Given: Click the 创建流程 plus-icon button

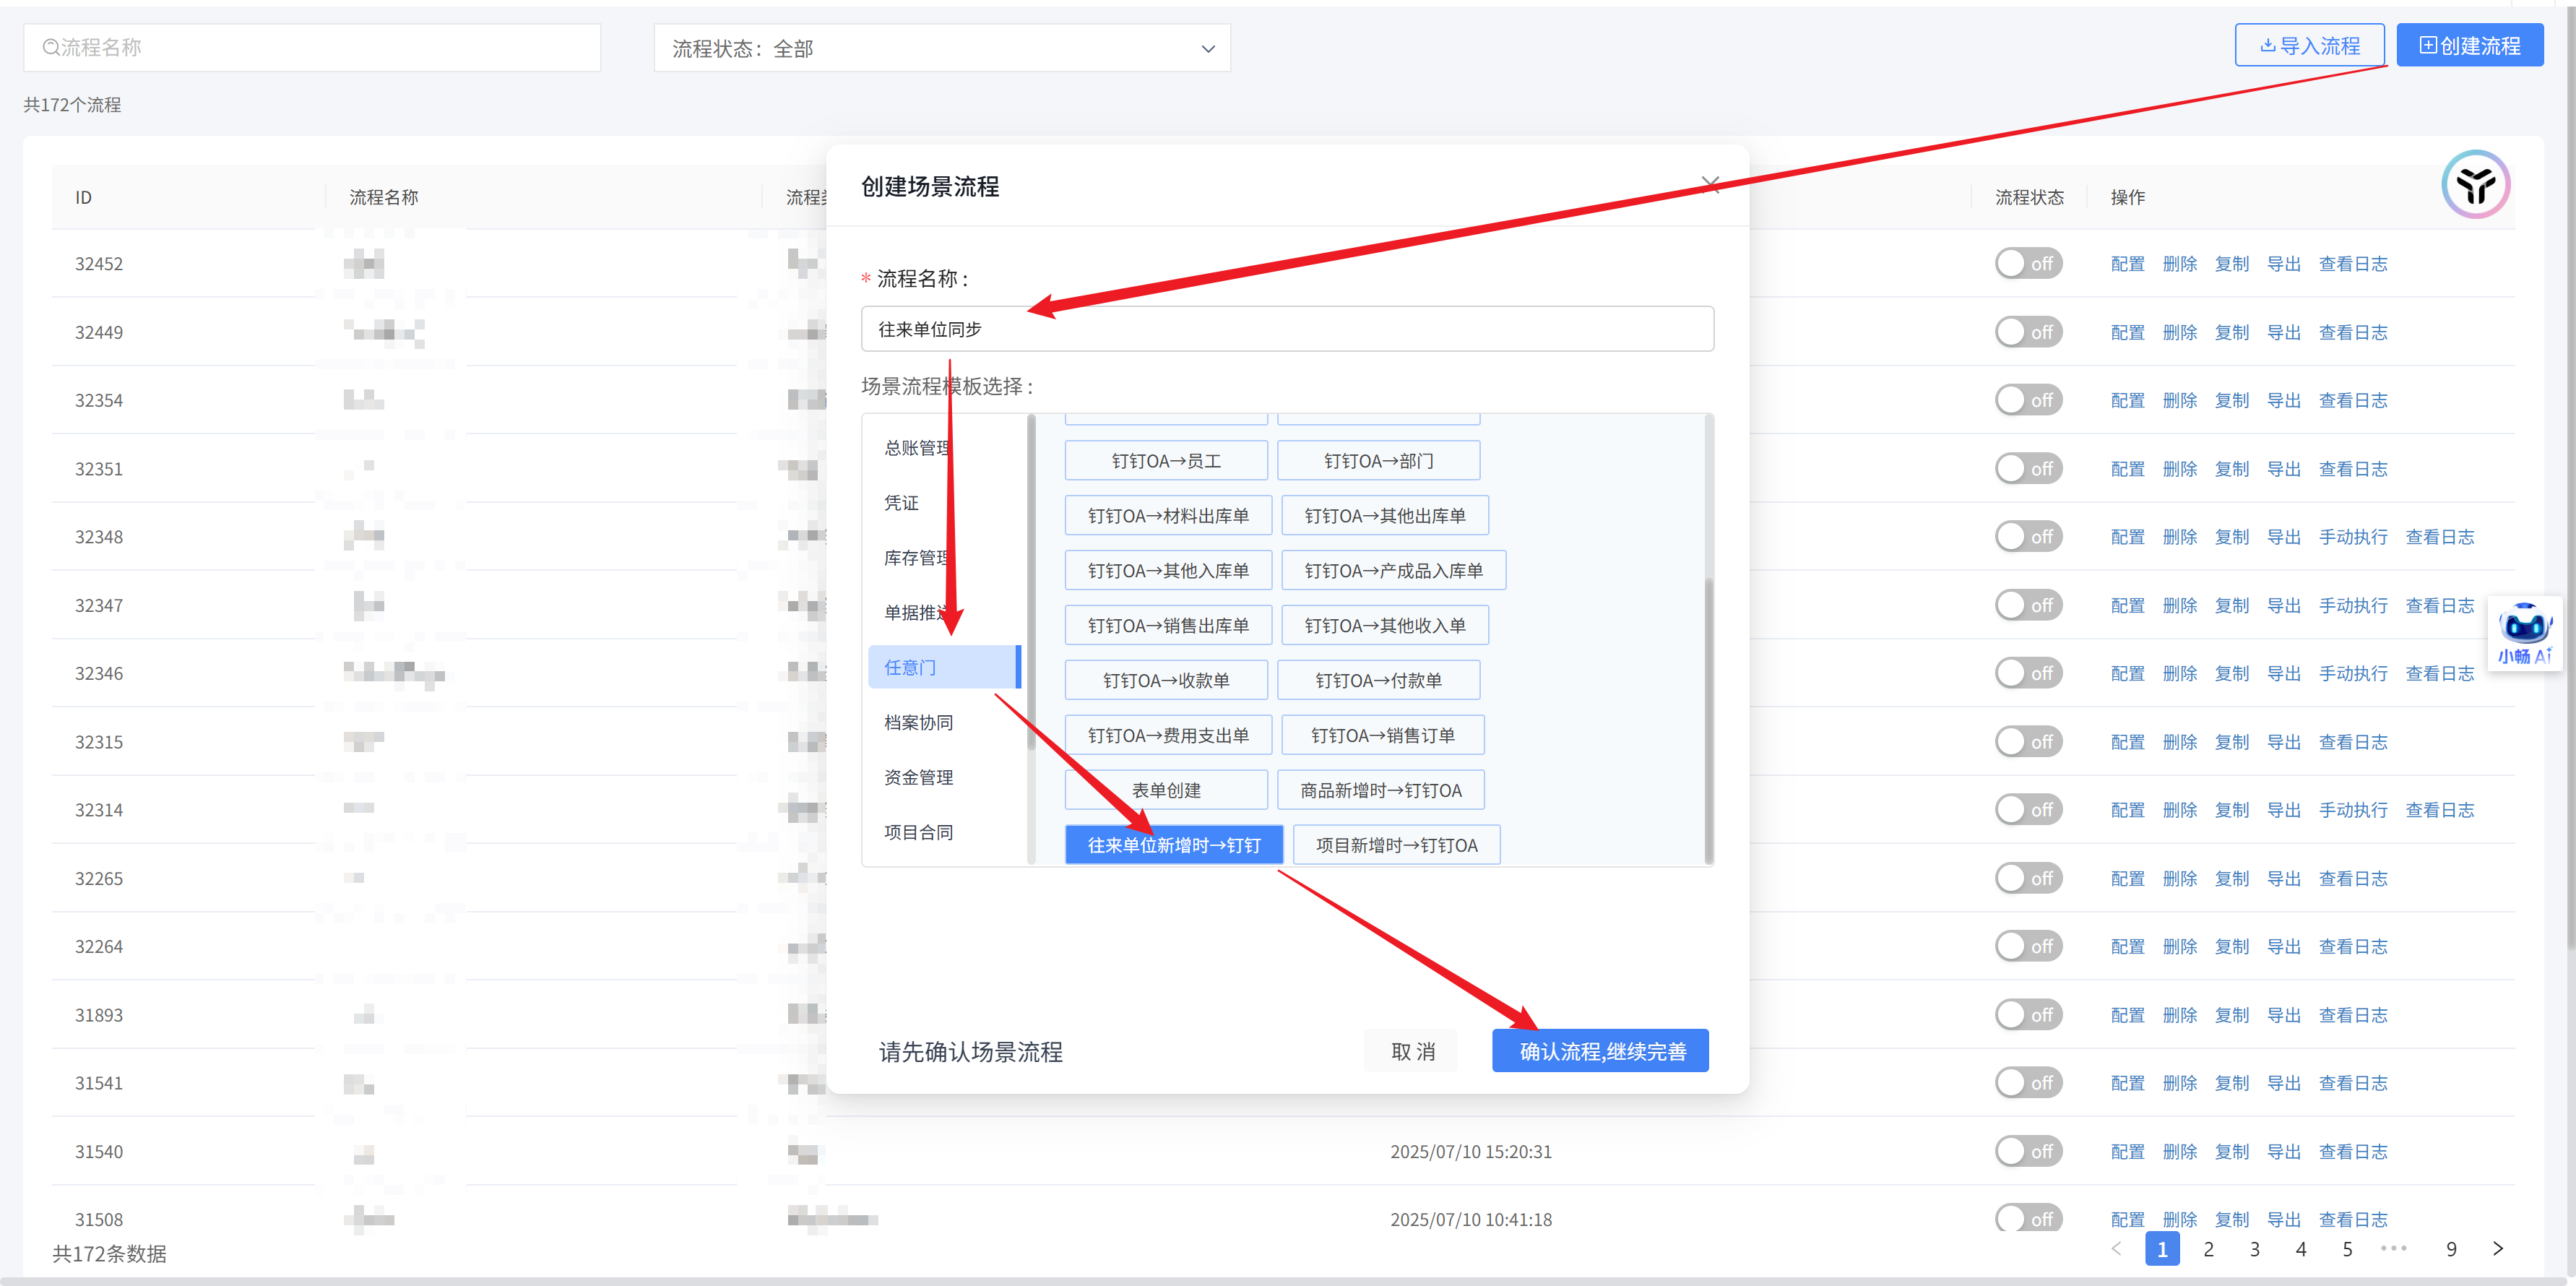Looking at the screenshot, I should tap(2469, 46).
